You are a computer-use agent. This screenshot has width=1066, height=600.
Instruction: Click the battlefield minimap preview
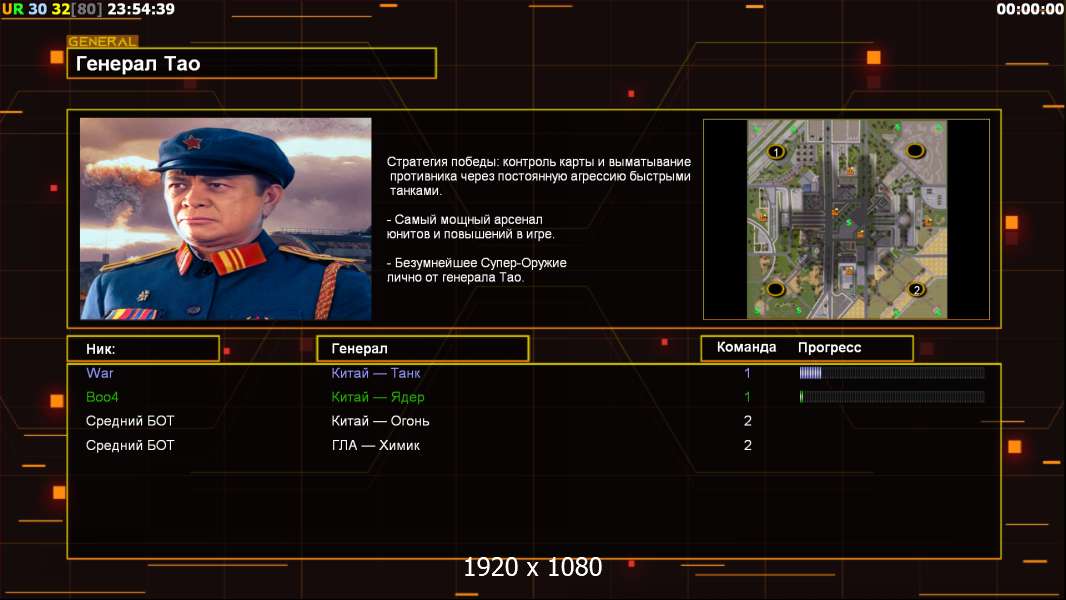(x=846, y=219)
